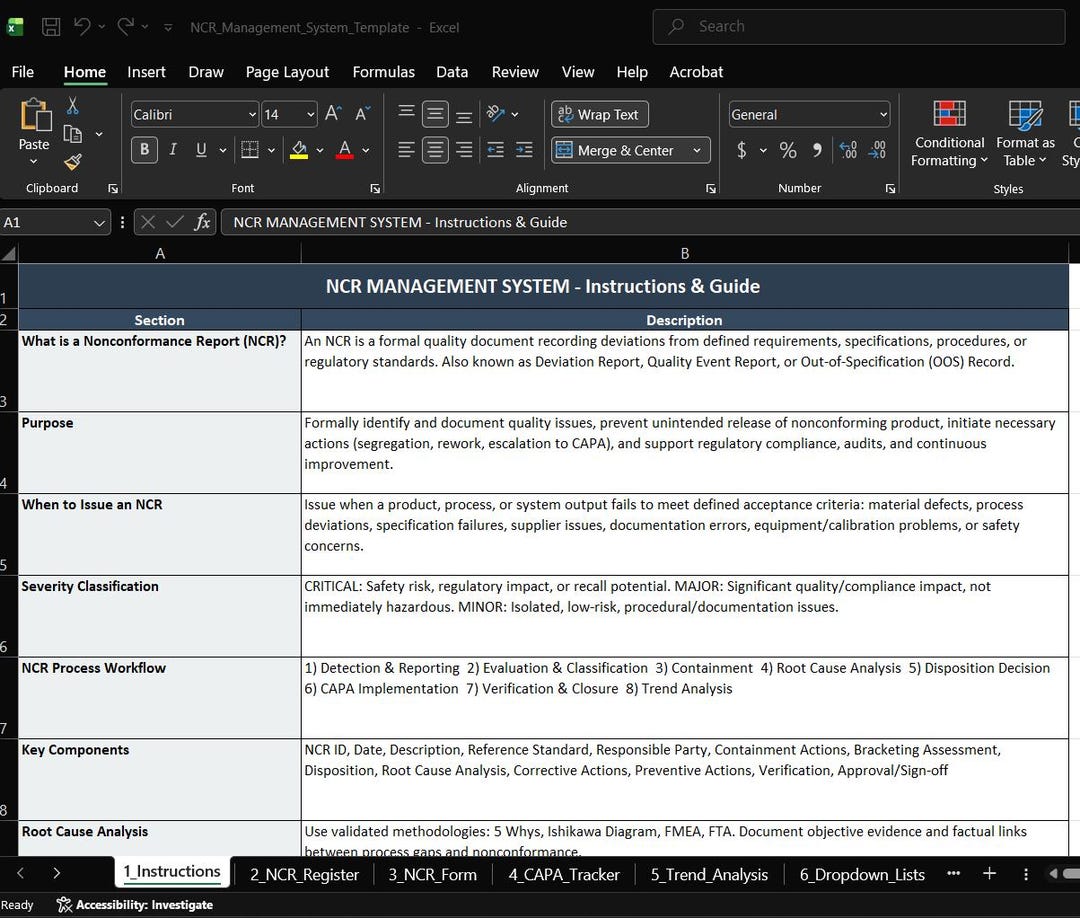This screenshot has height=918, width=1080.
Task: Switch to the Formulas tab
Action: (x=384, y=72)
